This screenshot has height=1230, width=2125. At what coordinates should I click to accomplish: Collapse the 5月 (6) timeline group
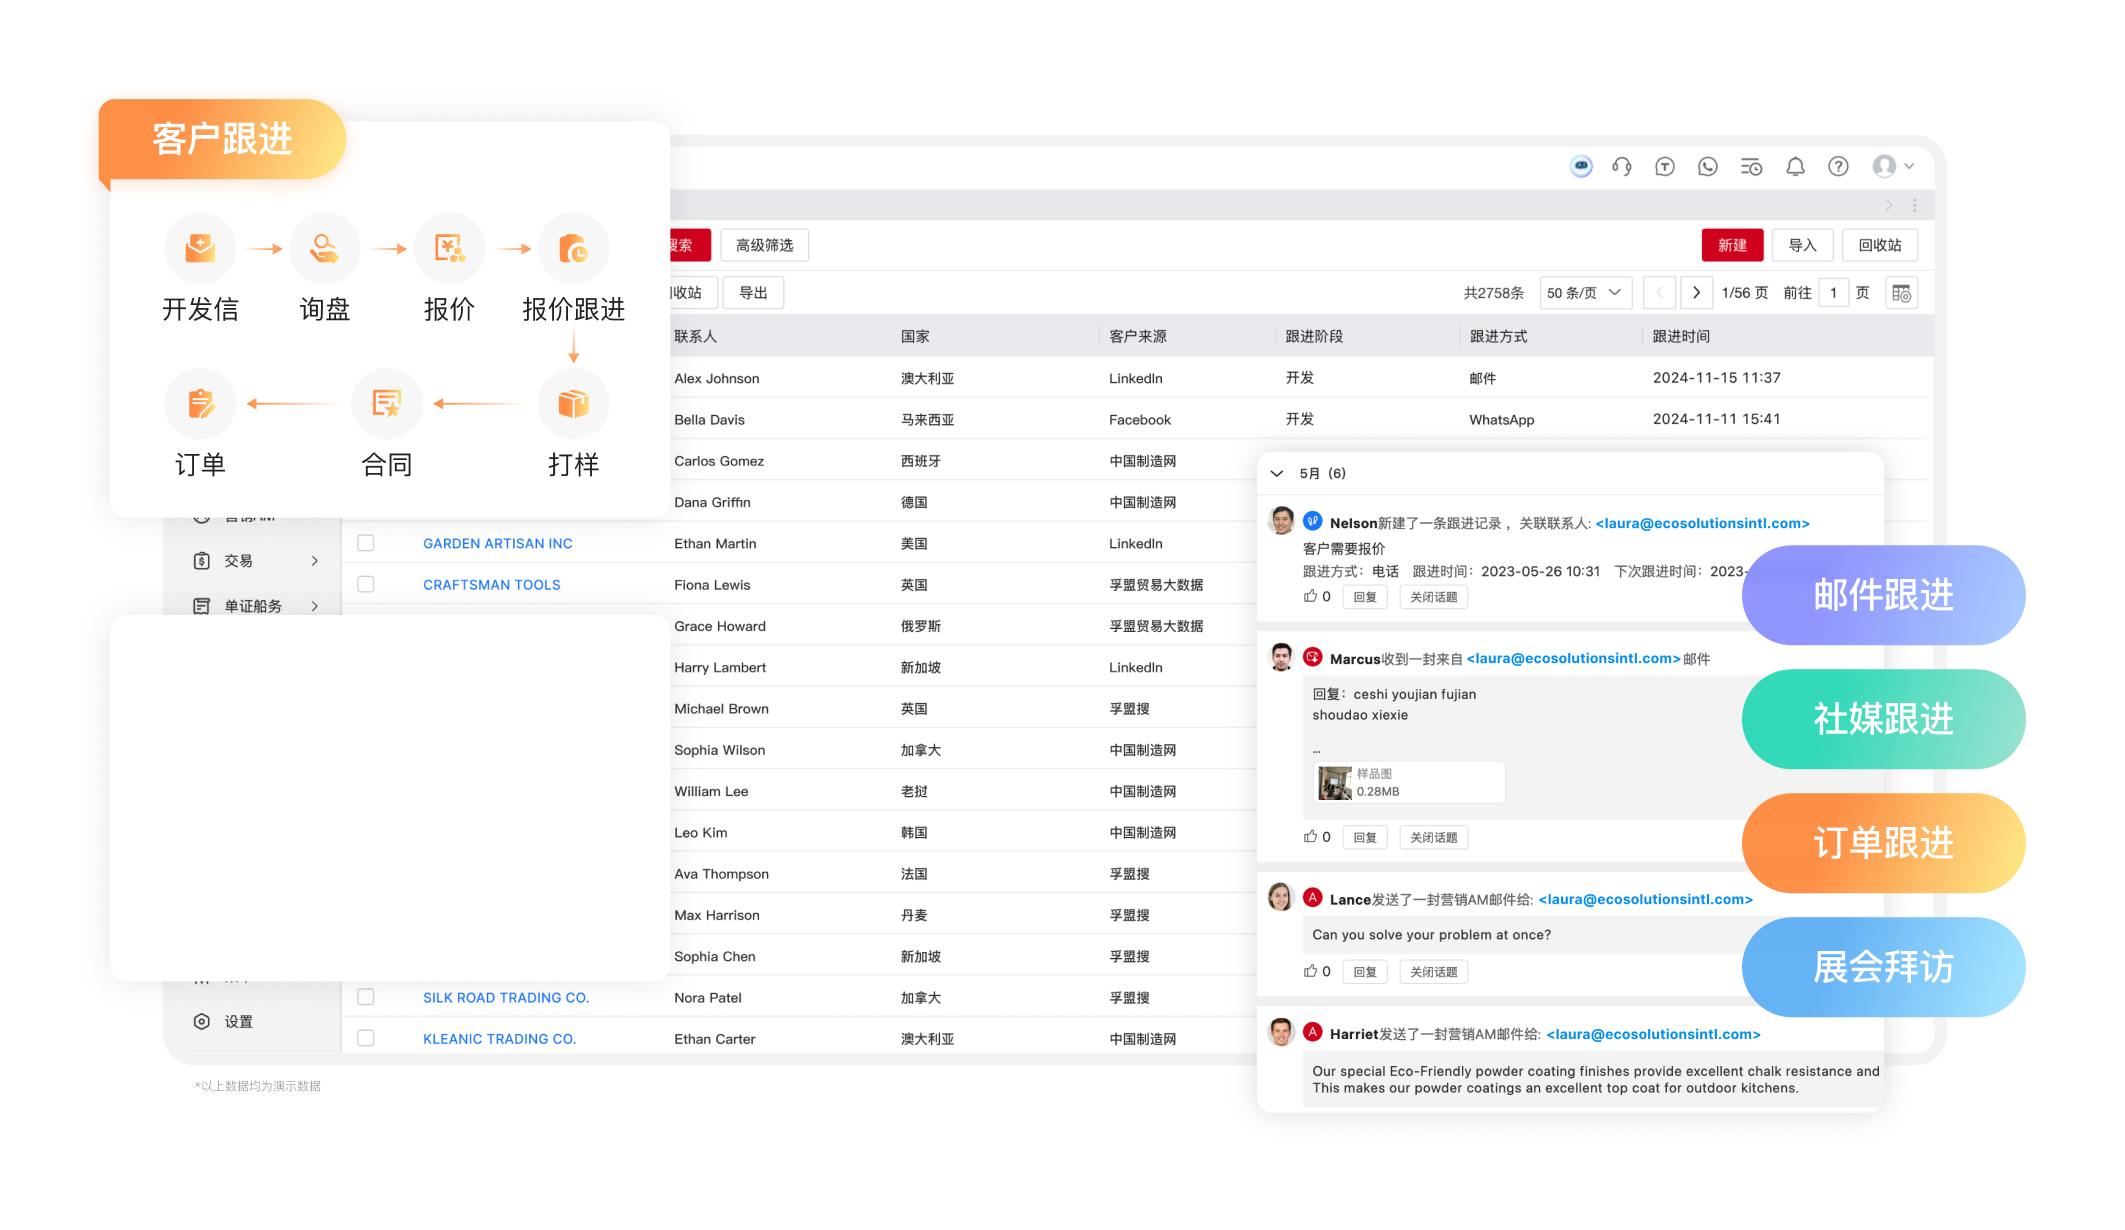[x=1277, y=473]
